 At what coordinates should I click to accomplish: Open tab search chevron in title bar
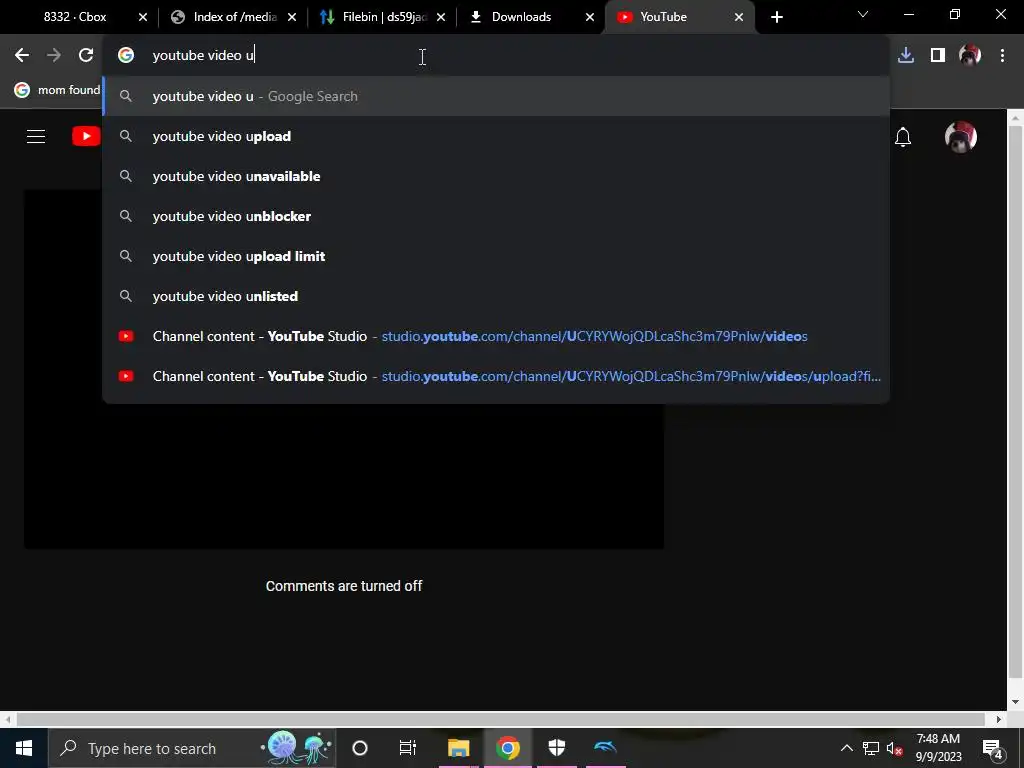[x=863, y=14]
